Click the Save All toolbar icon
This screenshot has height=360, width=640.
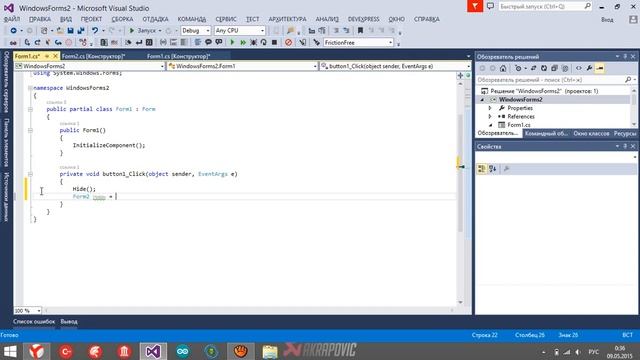80,31
